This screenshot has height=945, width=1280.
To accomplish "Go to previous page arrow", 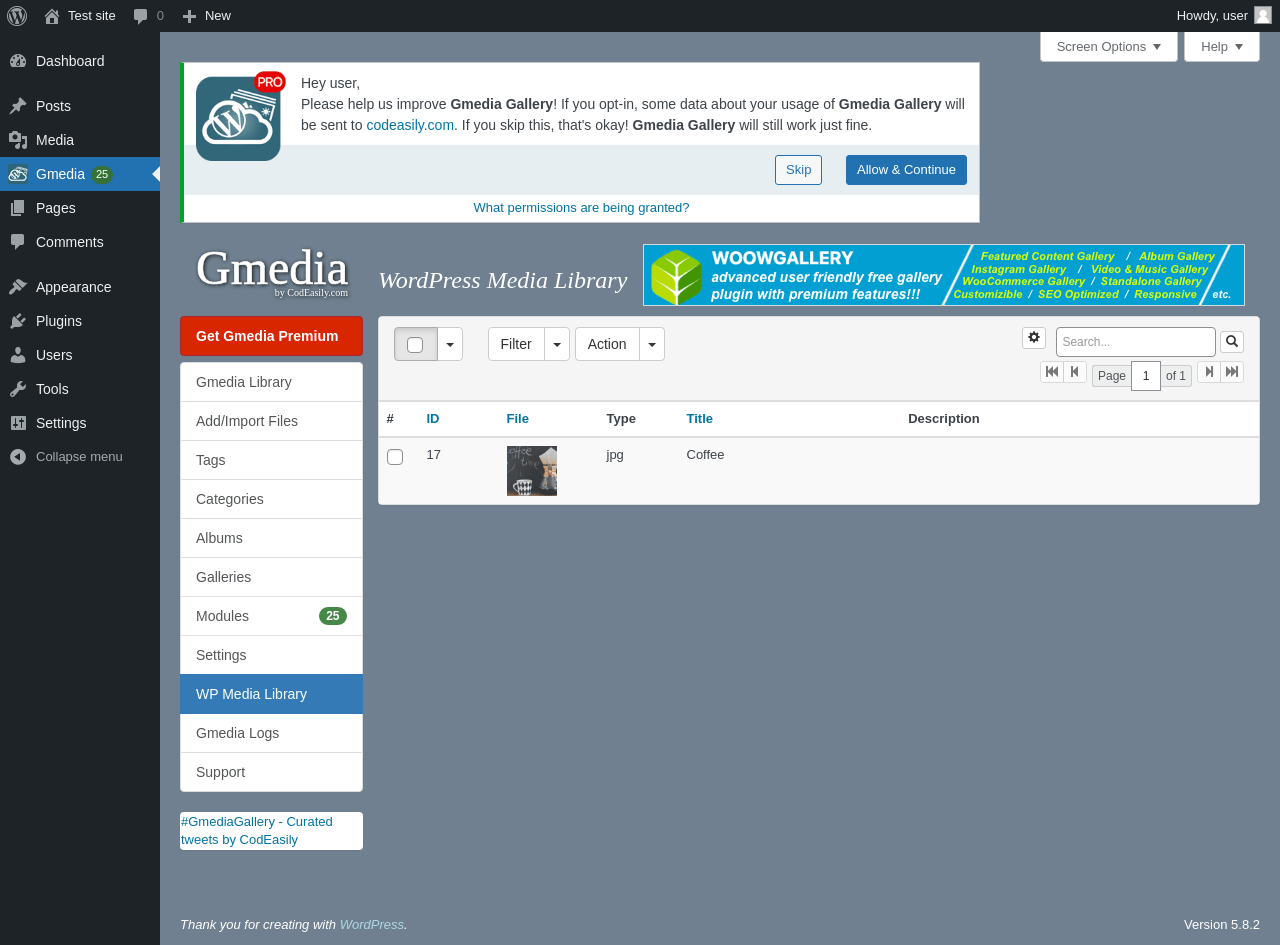I will [x=1075, y=372].
